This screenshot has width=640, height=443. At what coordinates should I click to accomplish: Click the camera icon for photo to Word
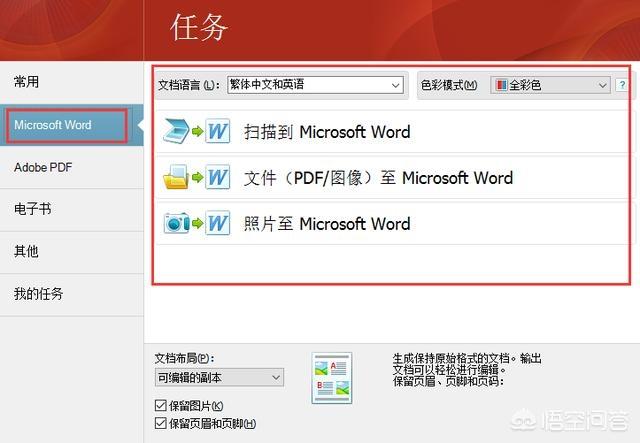pos(176,223)
